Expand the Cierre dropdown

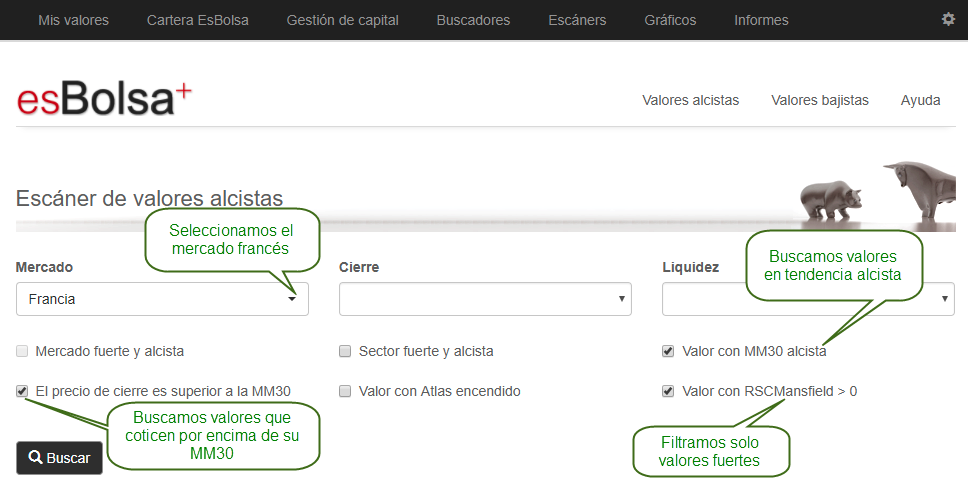[x=485, y=299]
